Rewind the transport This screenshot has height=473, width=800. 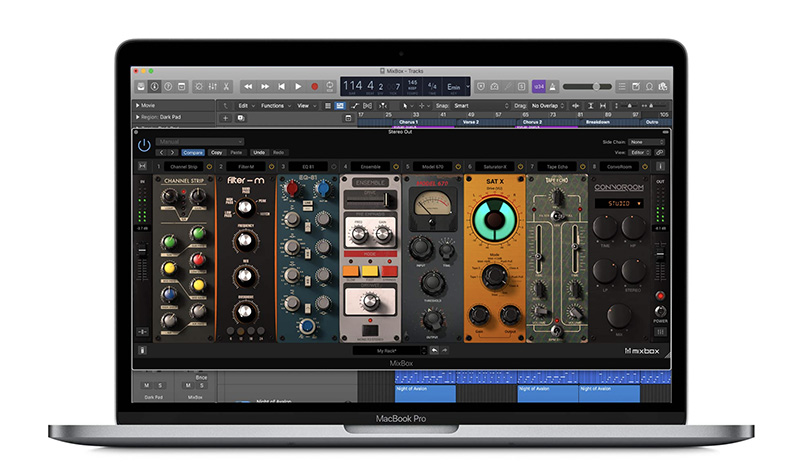pos(248,87)
